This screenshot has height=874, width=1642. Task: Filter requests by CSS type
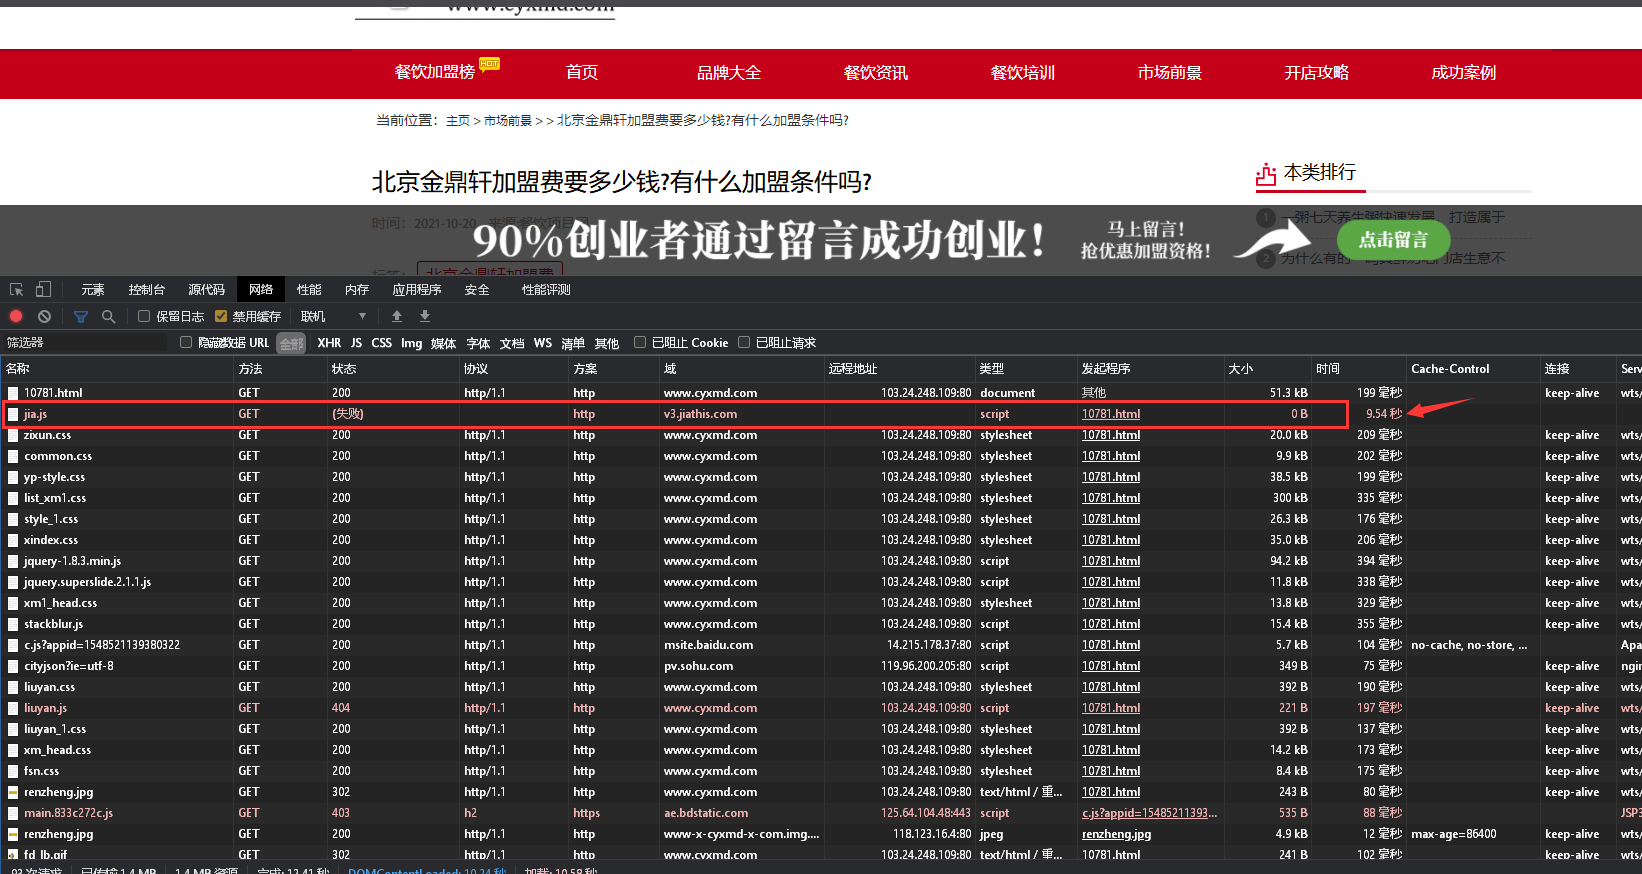pos(382,343)
